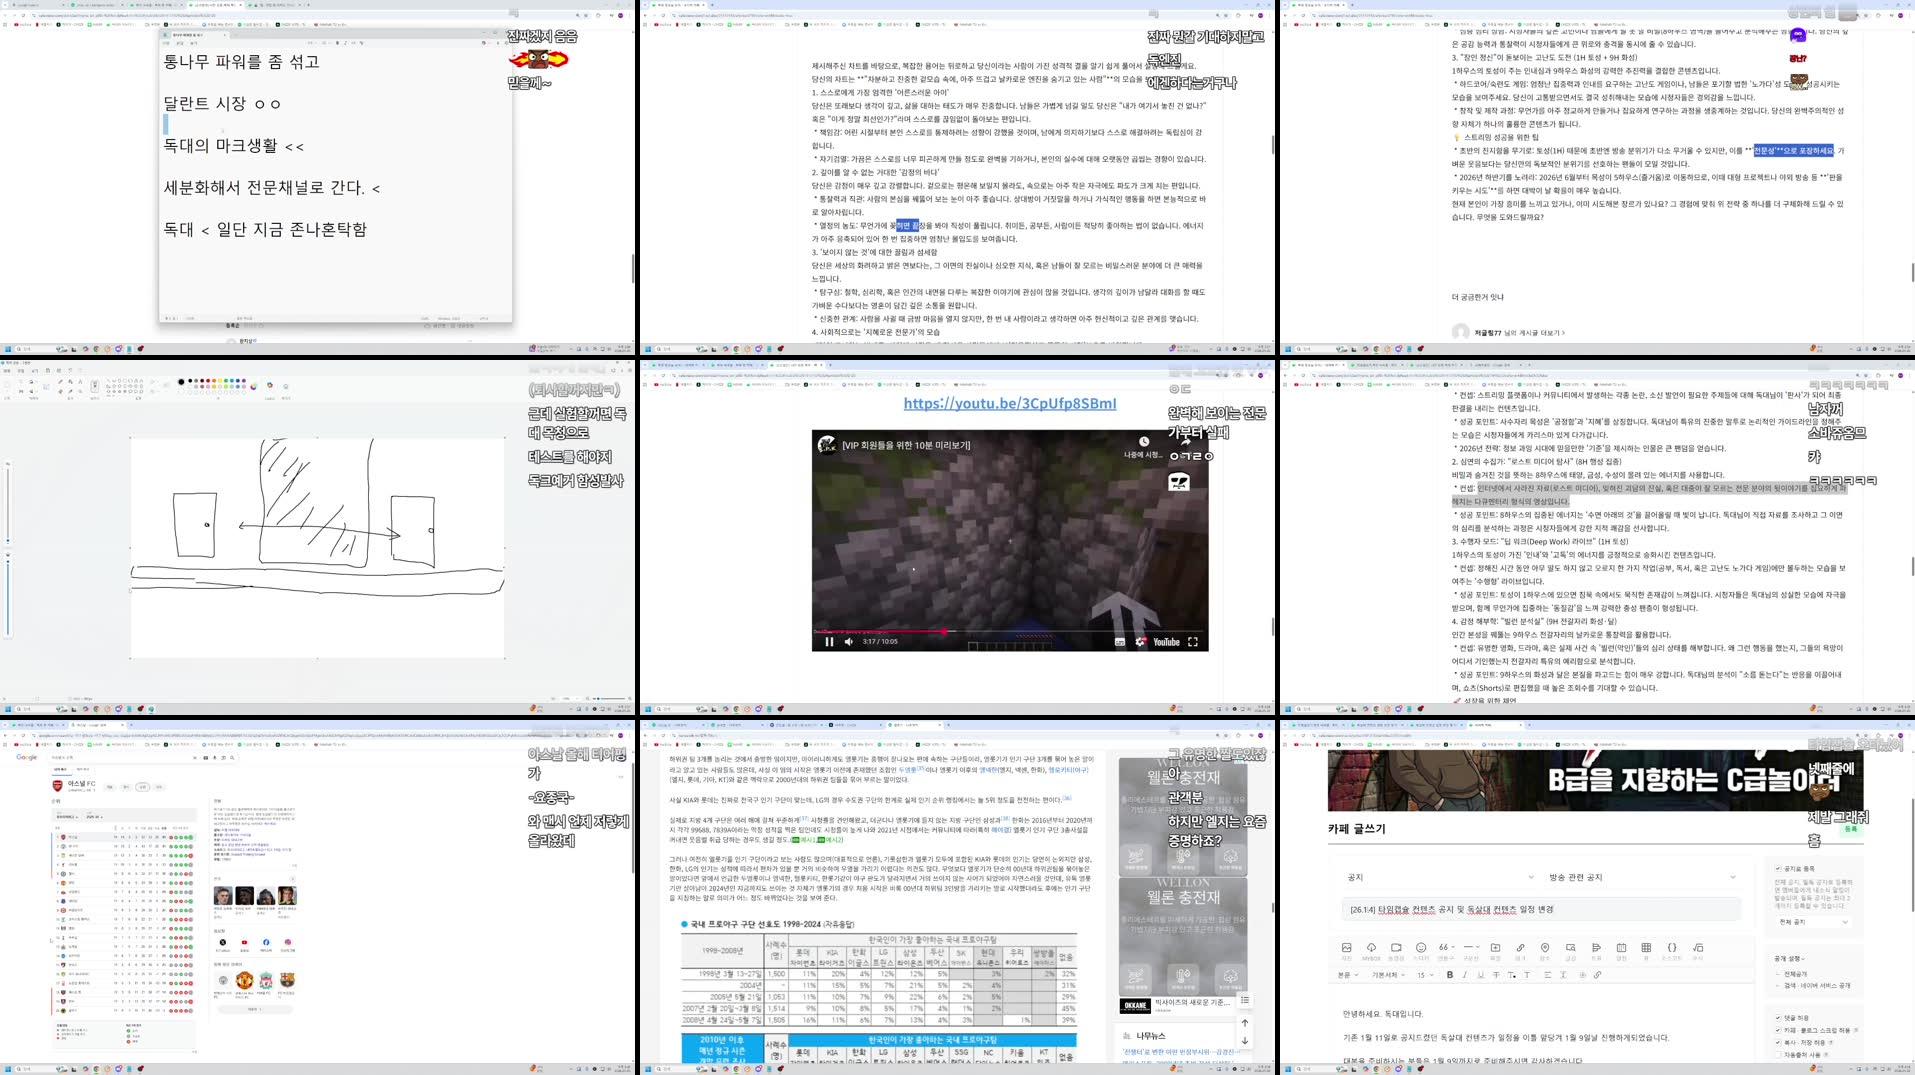Insert a sticker into the cafe post
Screen dimensions: 1915x1075
click(x=1421, y=947)
